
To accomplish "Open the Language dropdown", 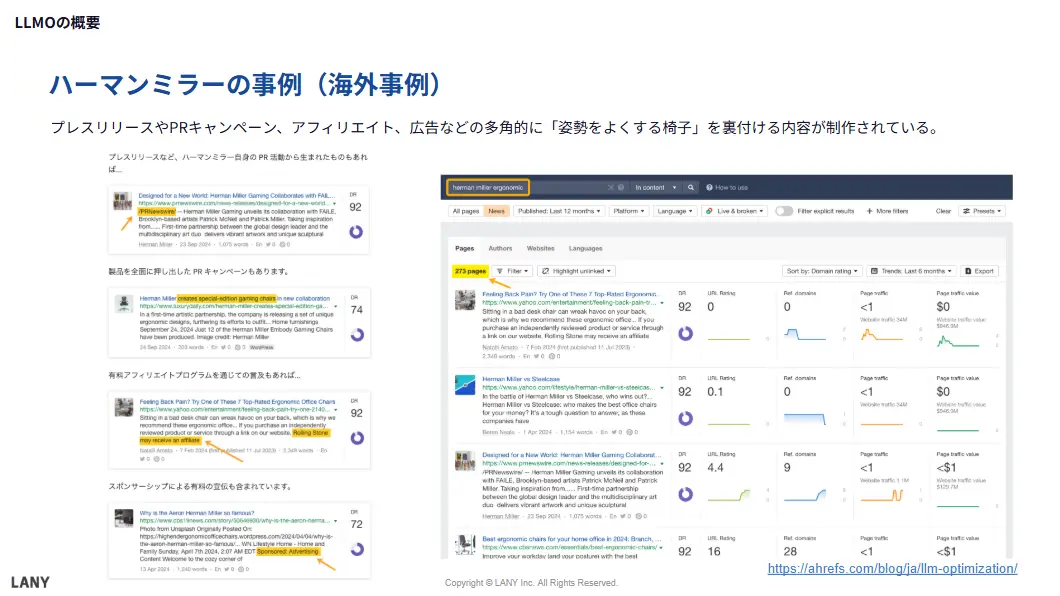I will point(673,210).
